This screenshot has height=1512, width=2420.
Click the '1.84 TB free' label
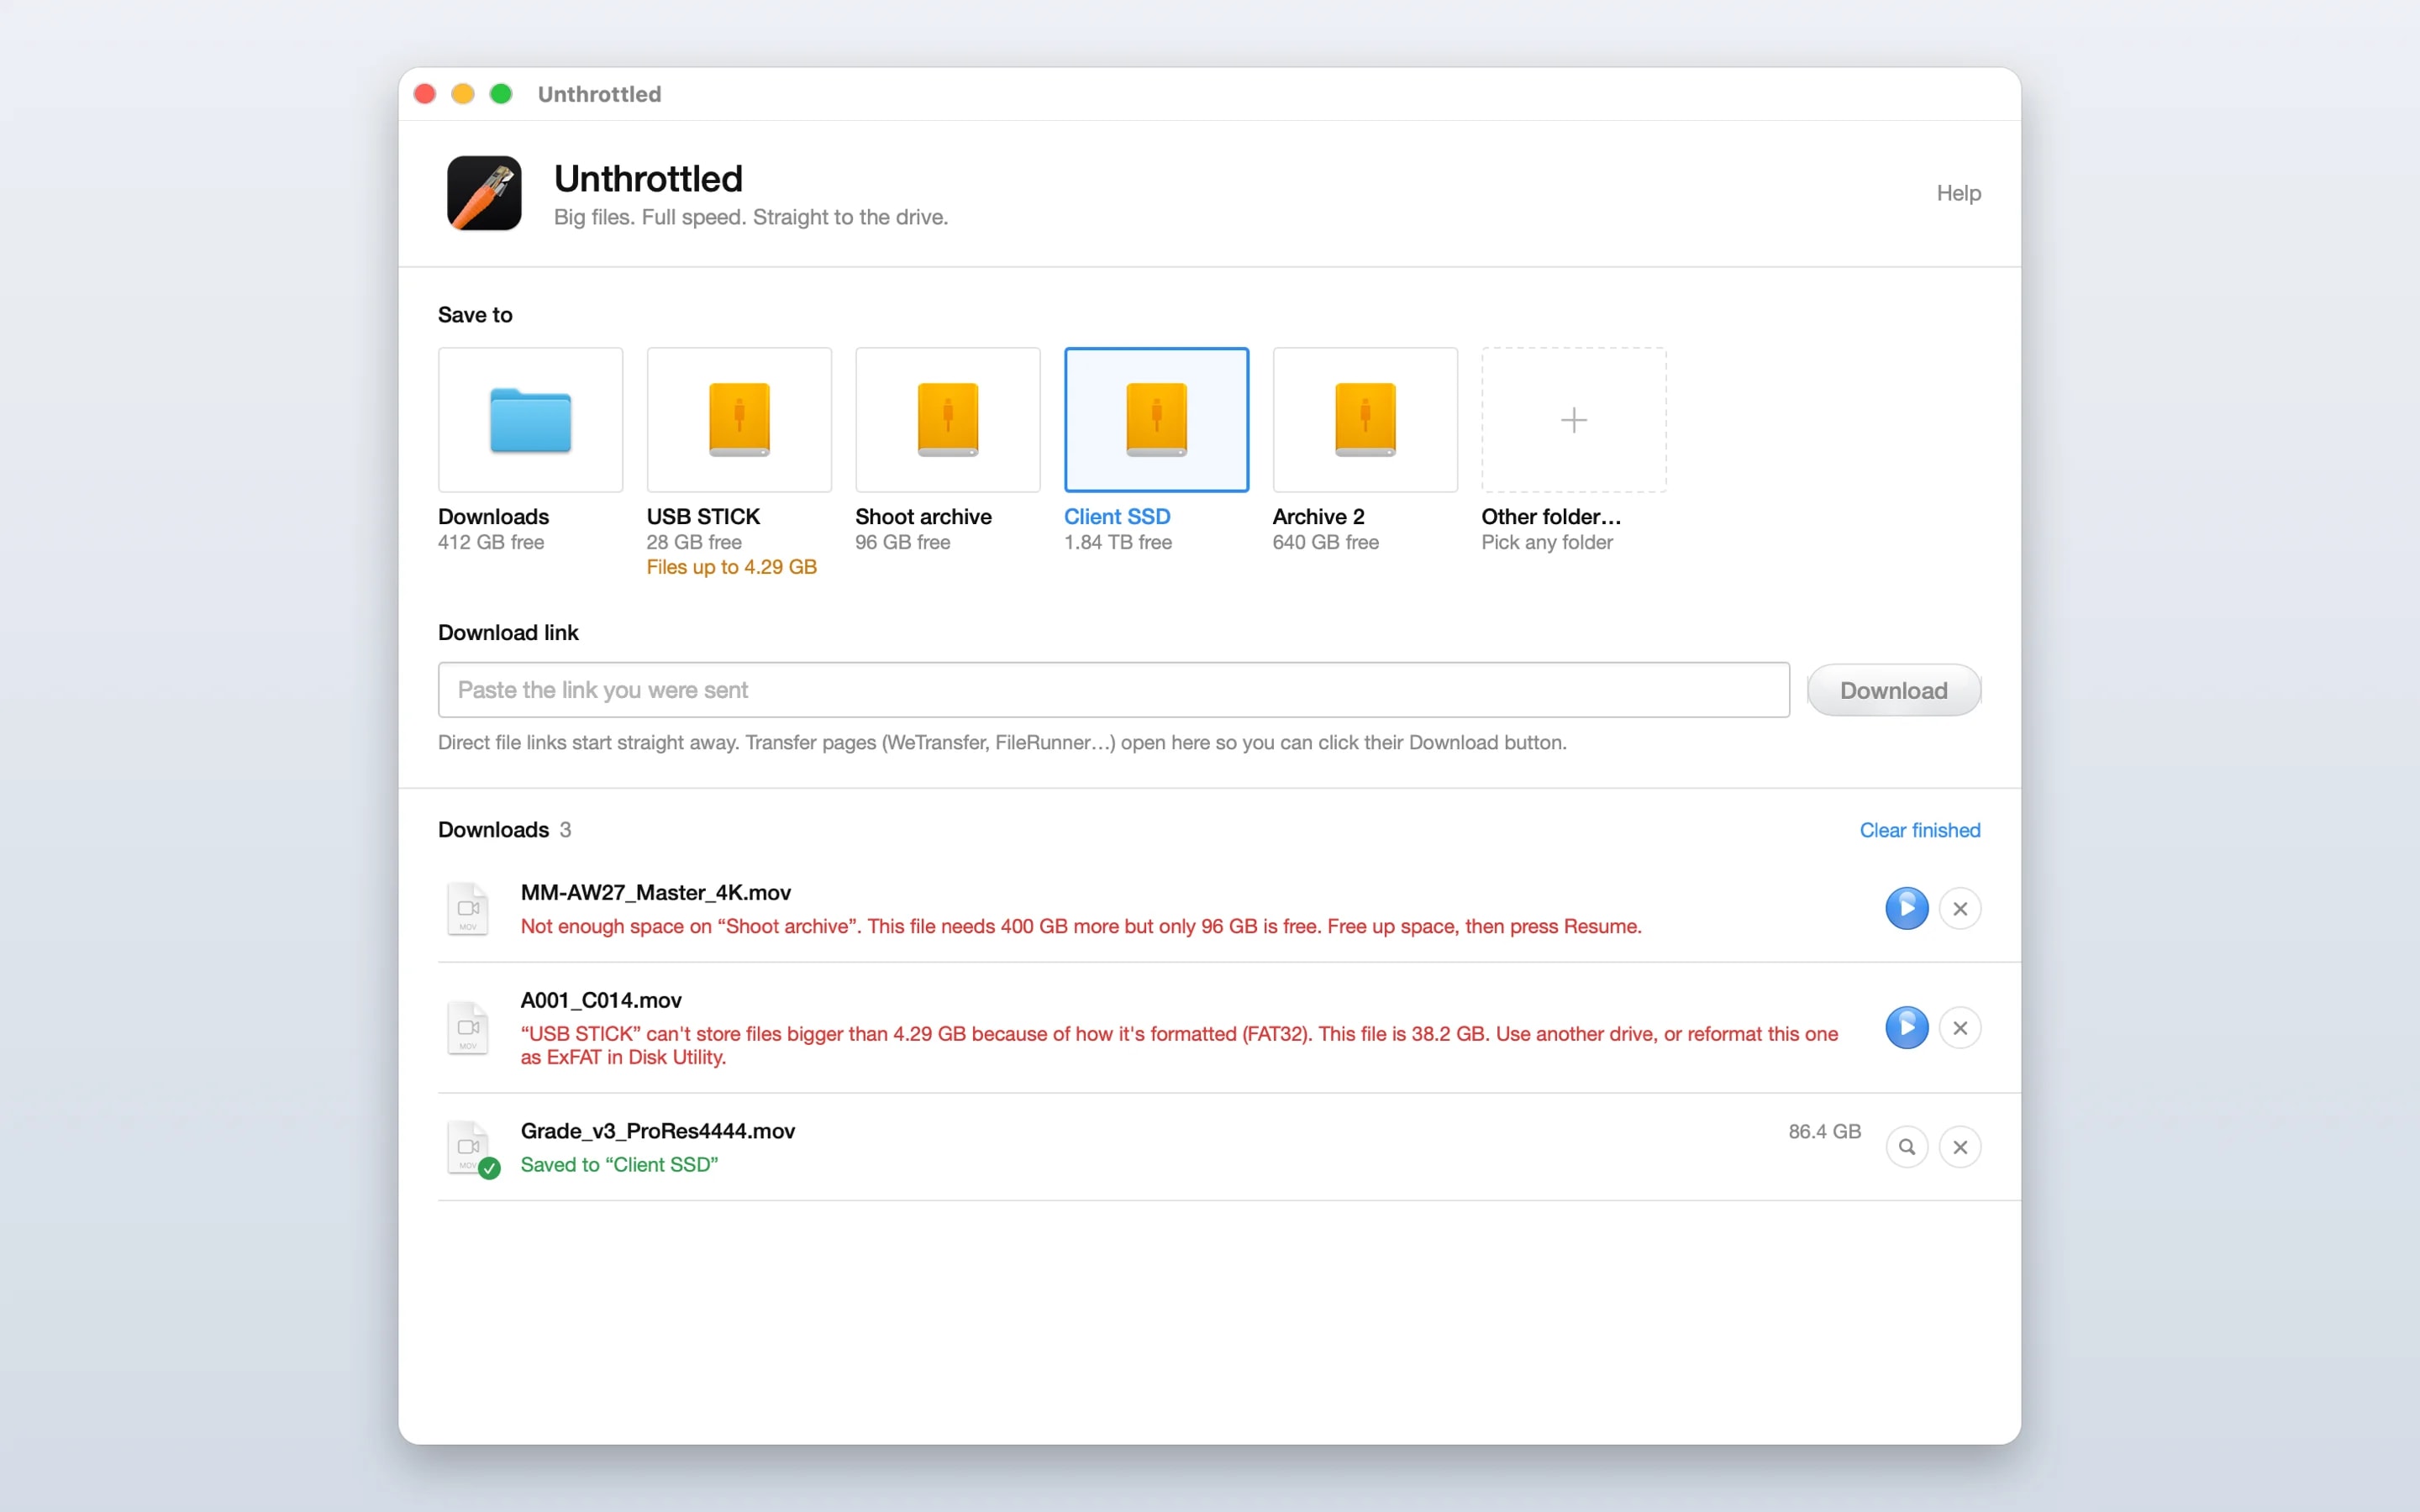point(1118,542)
